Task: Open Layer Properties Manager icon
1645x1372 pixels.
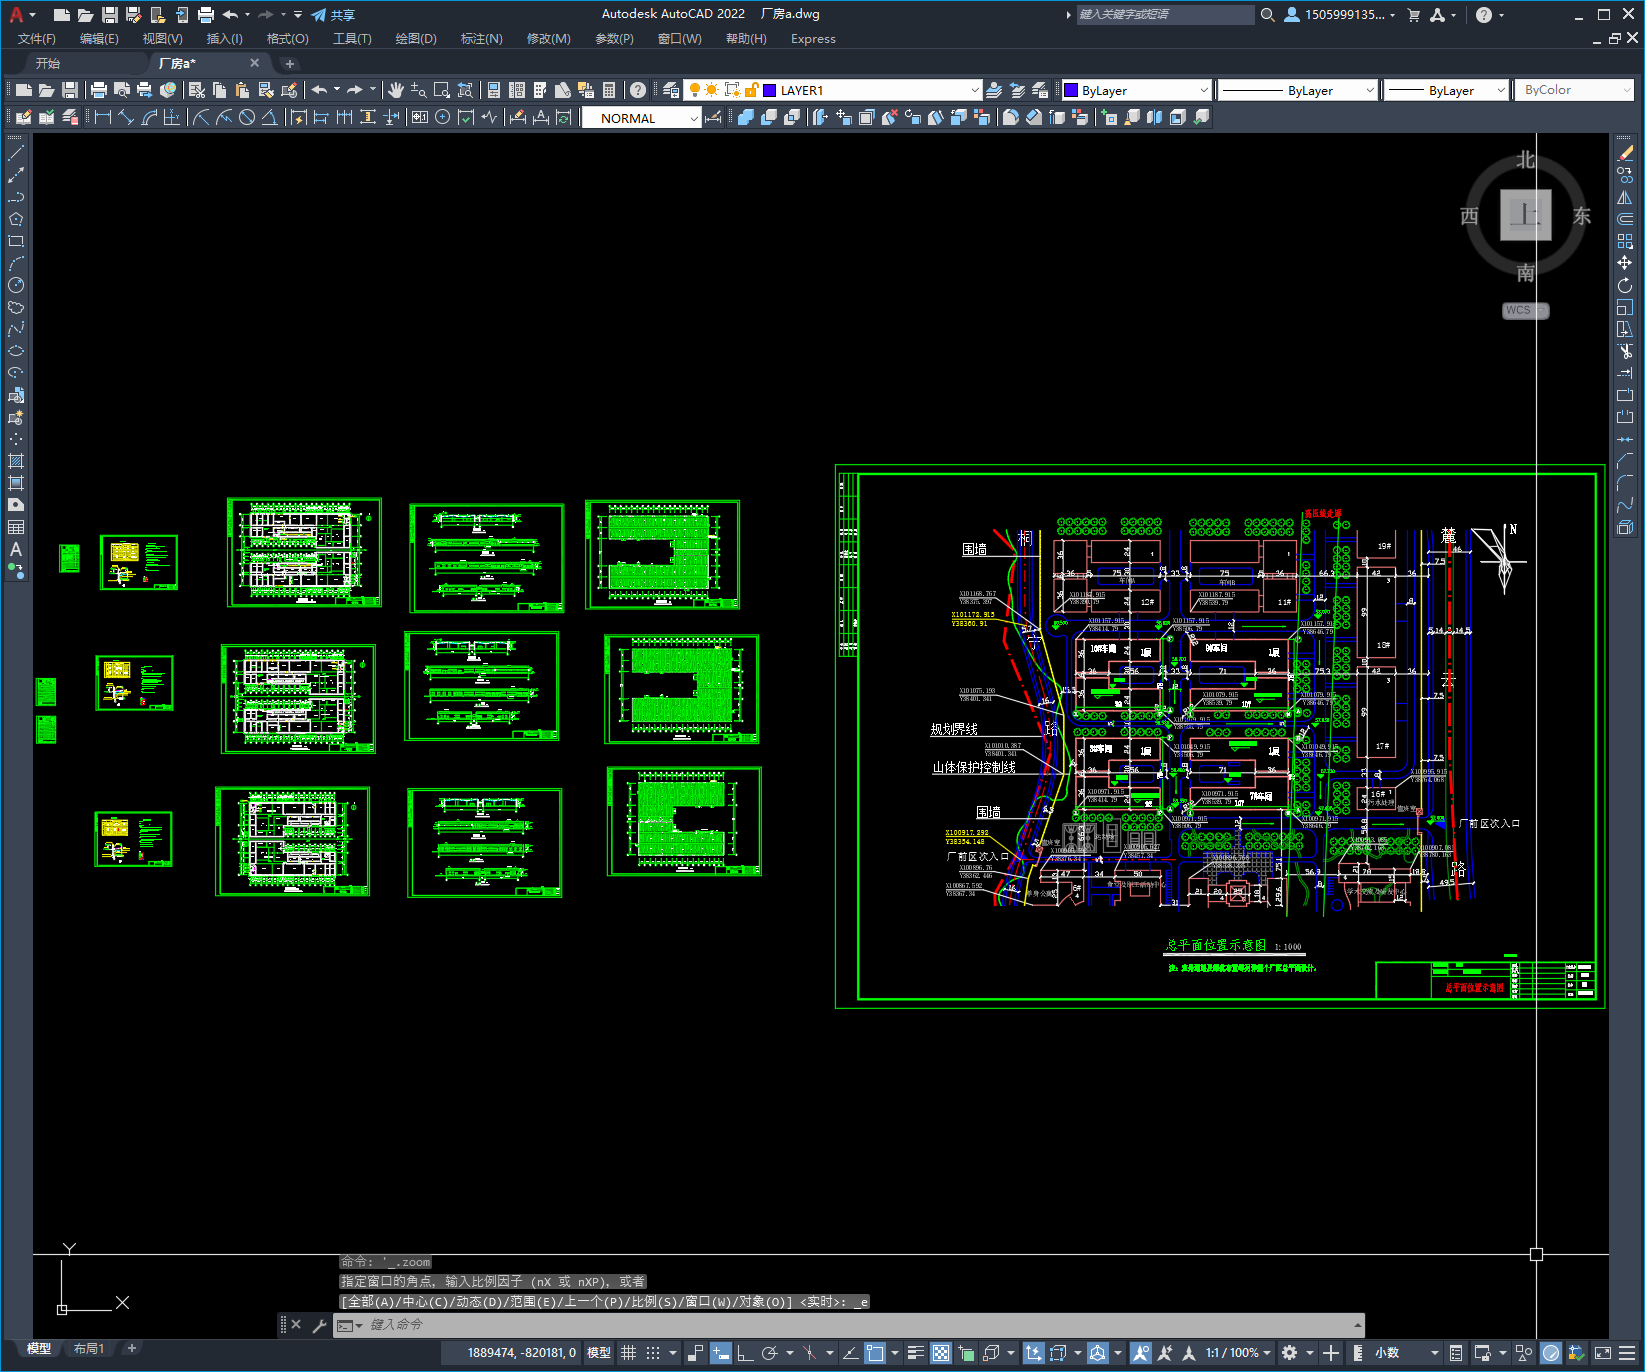Action: [x=671, y=90]
